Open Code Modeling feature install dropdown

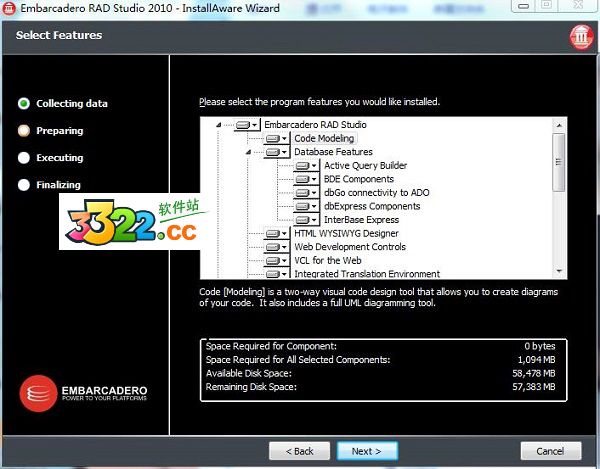coord(277,138)
